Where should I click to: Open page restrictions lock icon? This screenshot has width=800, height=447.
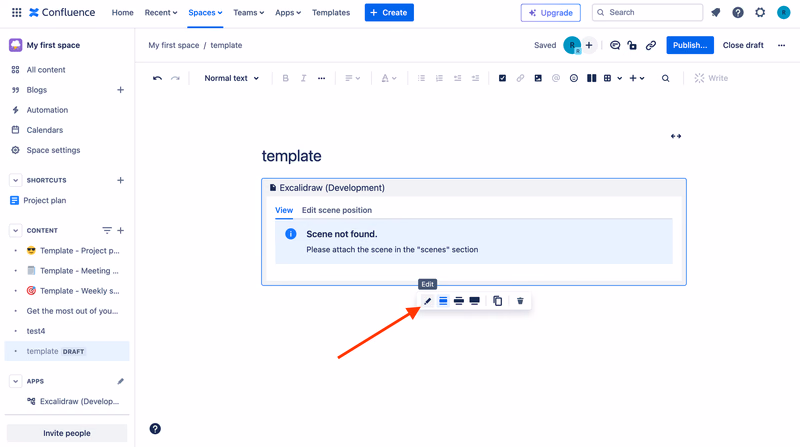(632, 45)
